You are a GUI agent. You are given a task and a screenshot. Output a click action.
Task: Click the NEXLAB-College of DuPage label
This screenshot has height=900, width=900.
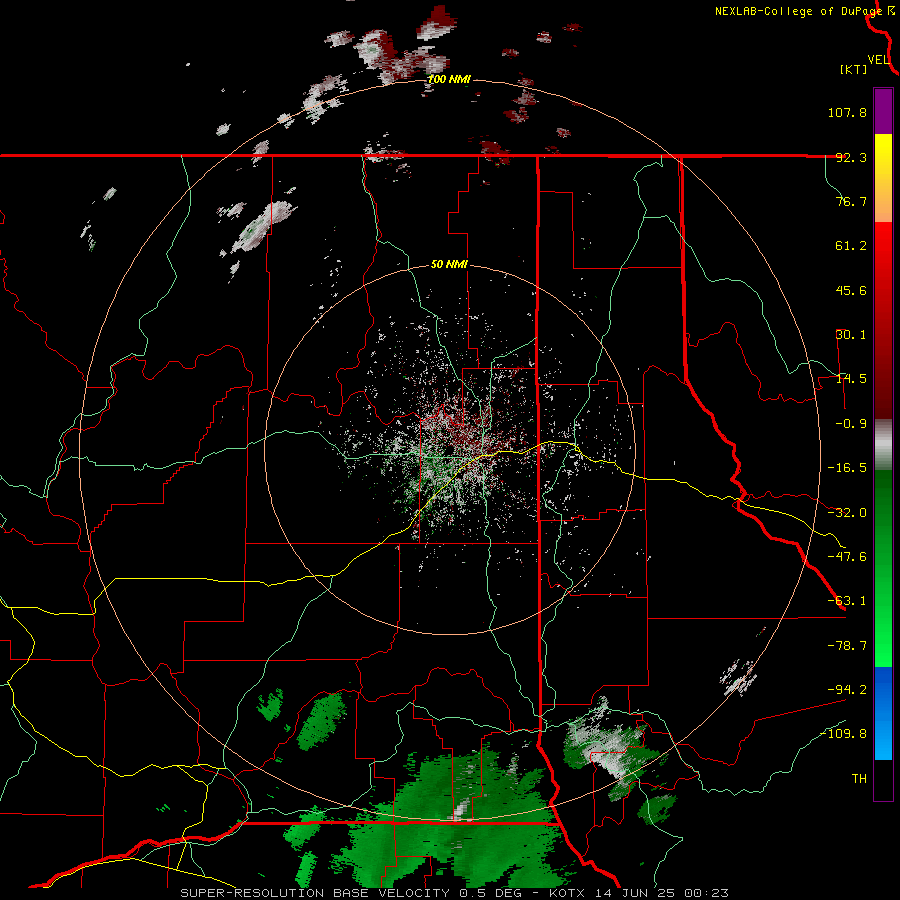point(798,11)
